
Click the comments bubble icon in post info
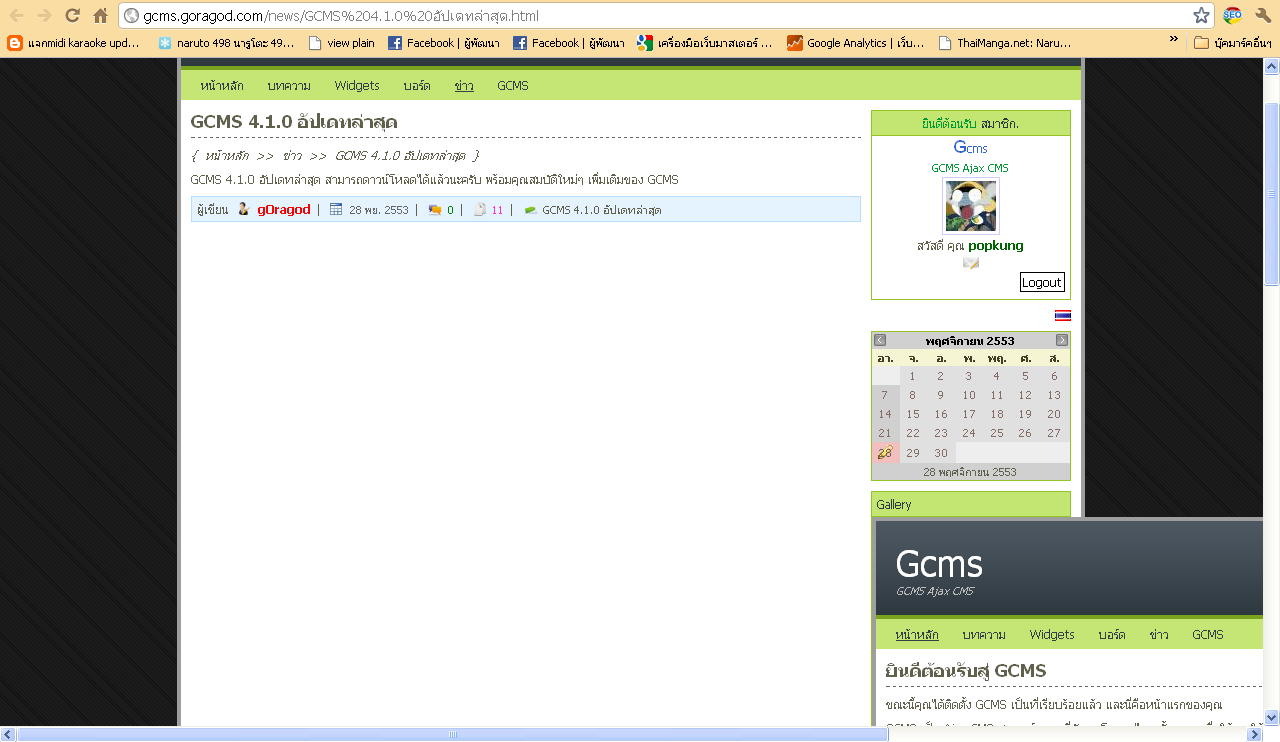point(435,210)
